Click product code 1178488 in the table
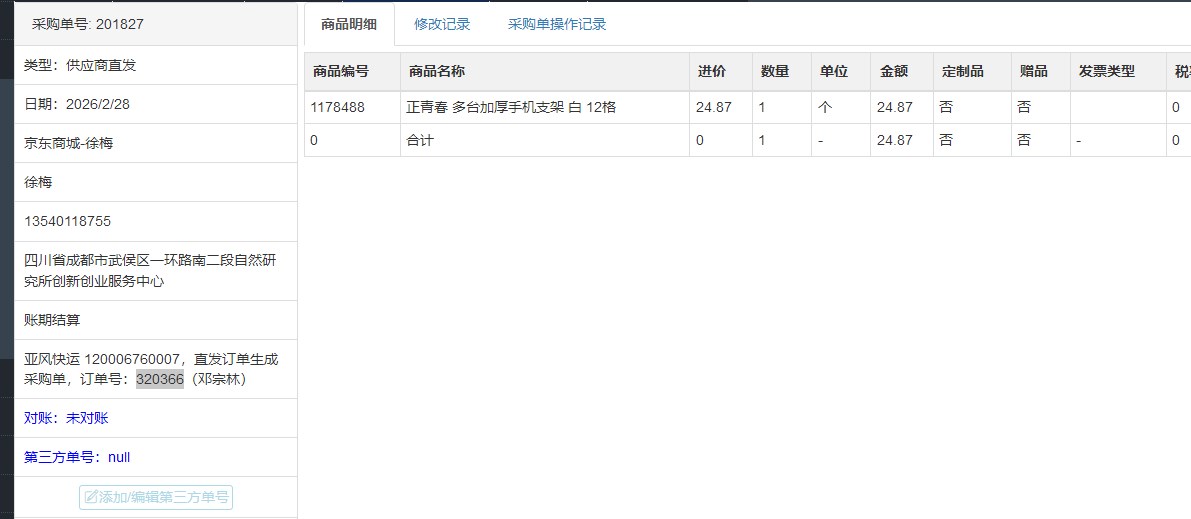This screenshot has height=519, width=1191. 337,107
